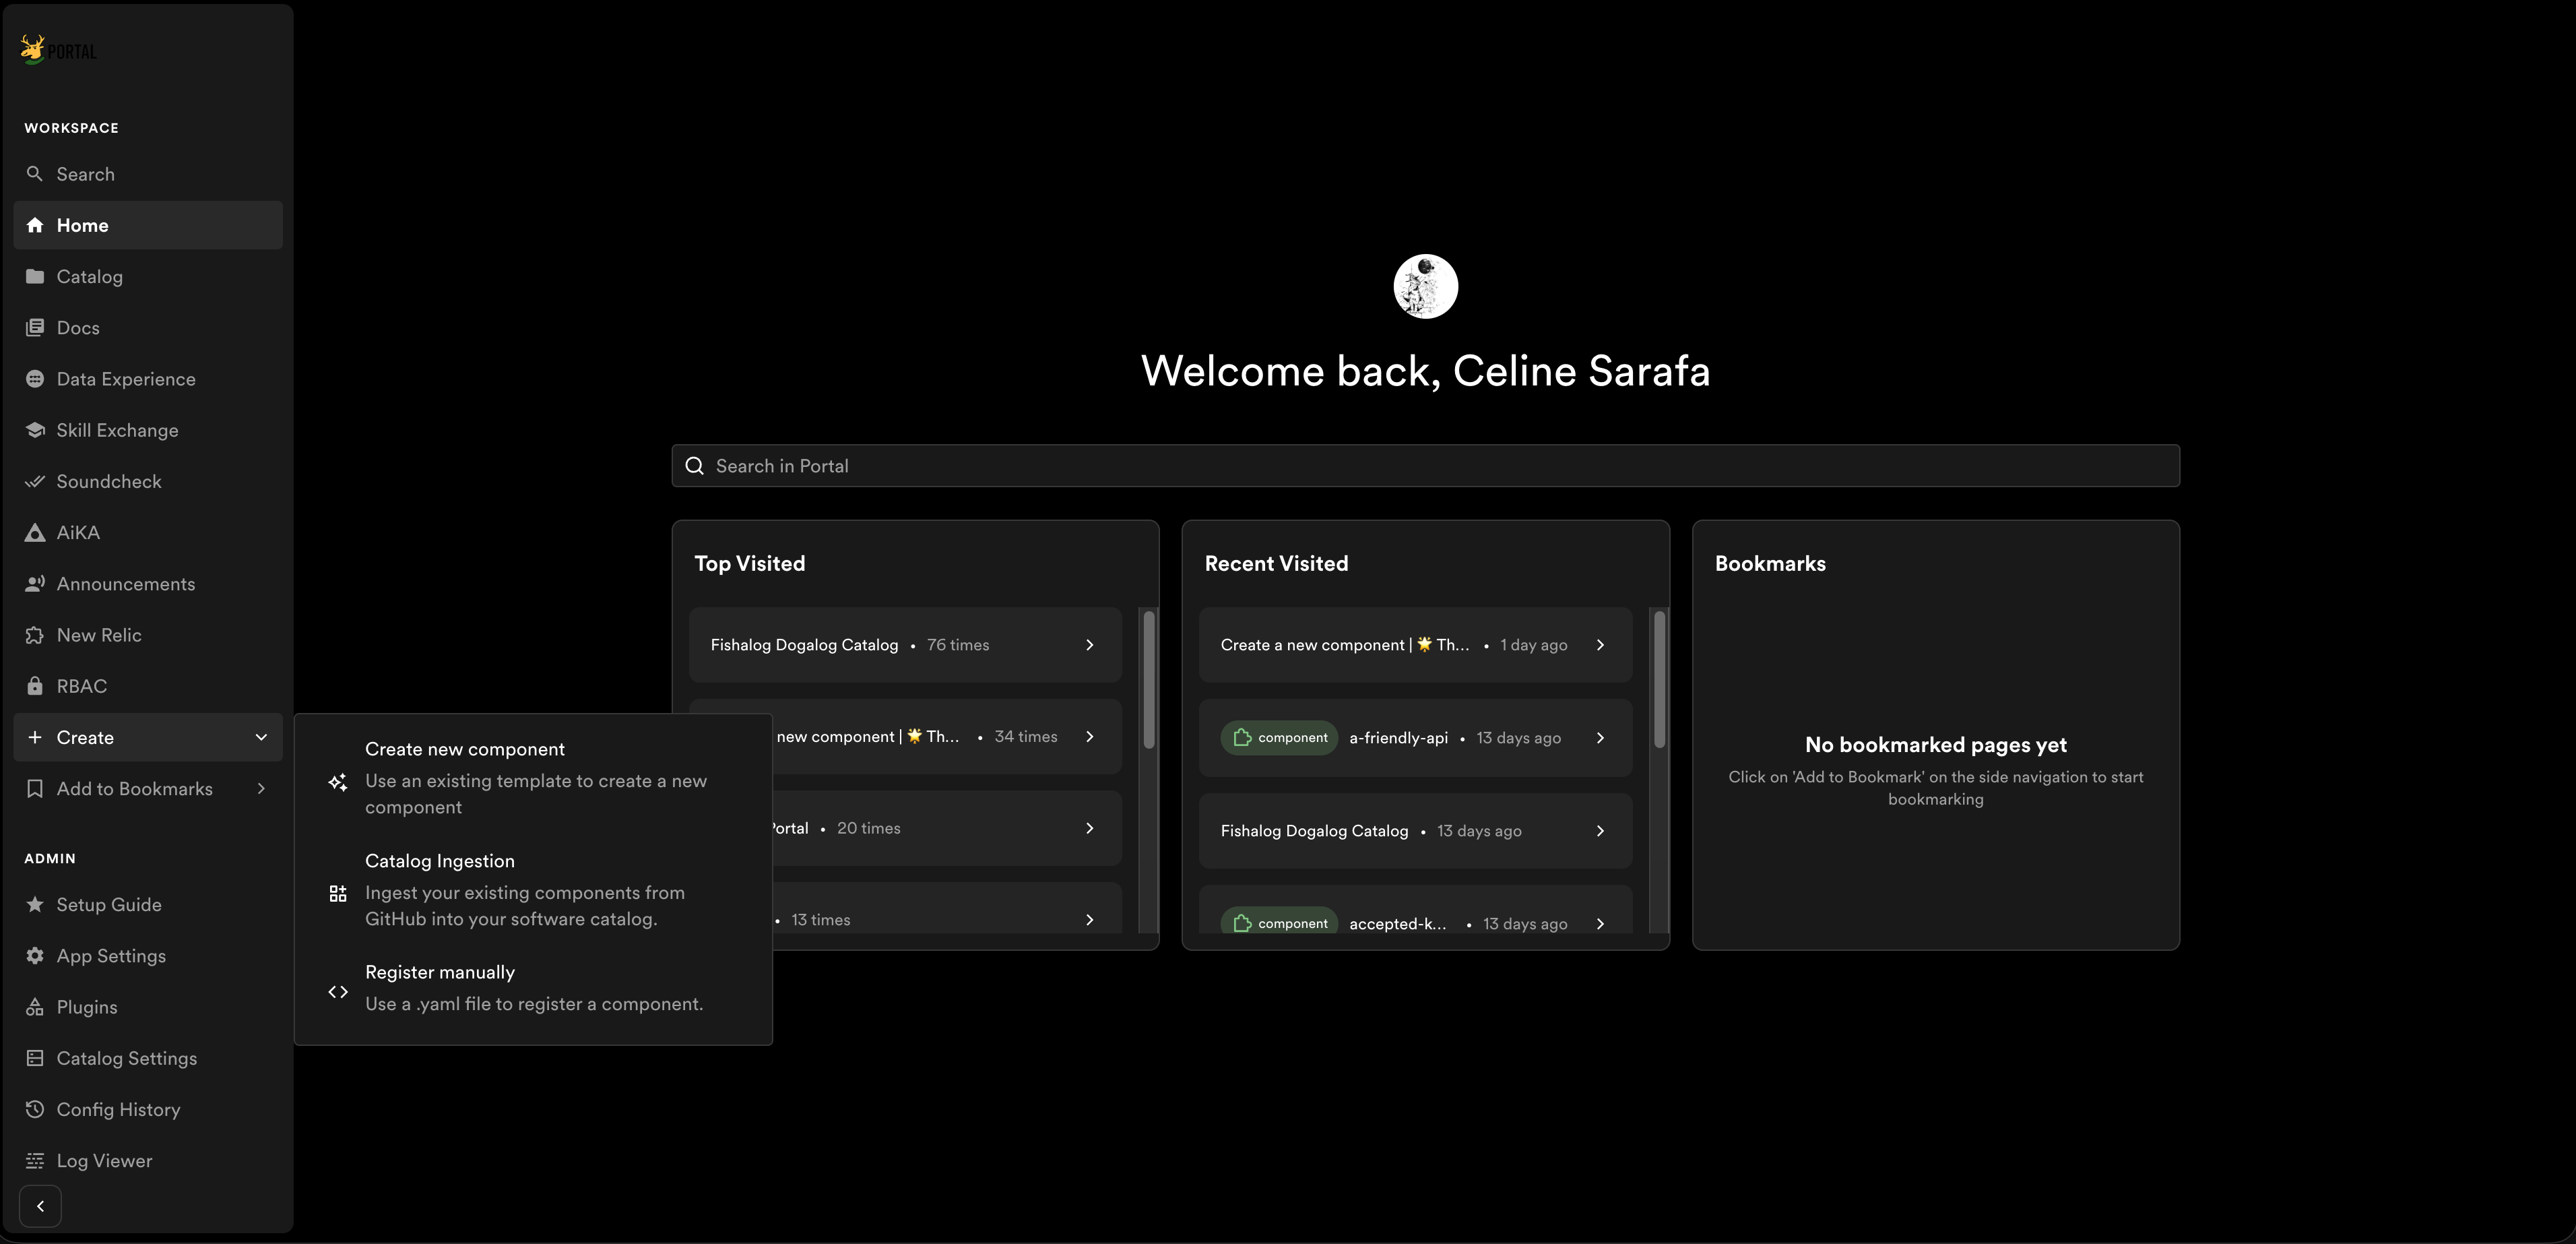
Task: Open Soundcheck from the sidebar
Action: coord(108,481)
